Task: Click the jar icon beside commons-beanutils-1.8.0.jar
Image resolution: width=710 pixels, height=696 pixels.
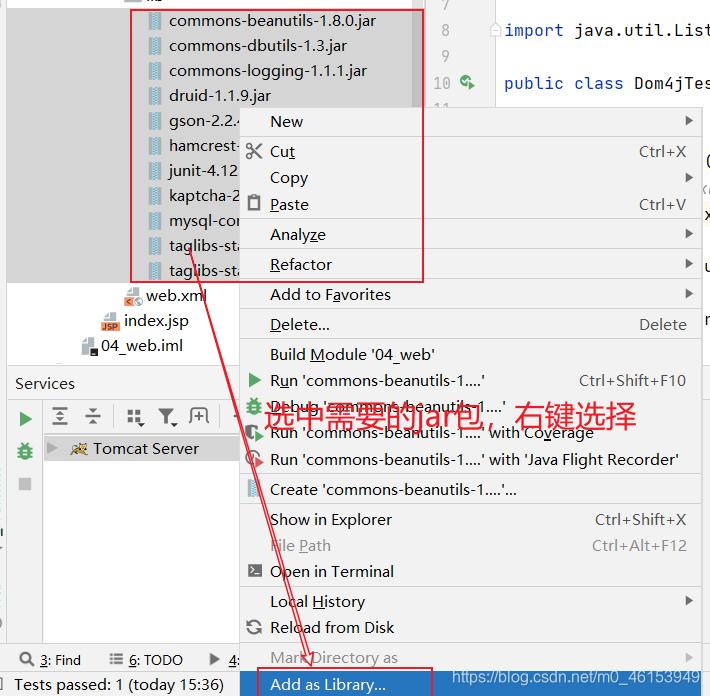Action: 155,21
